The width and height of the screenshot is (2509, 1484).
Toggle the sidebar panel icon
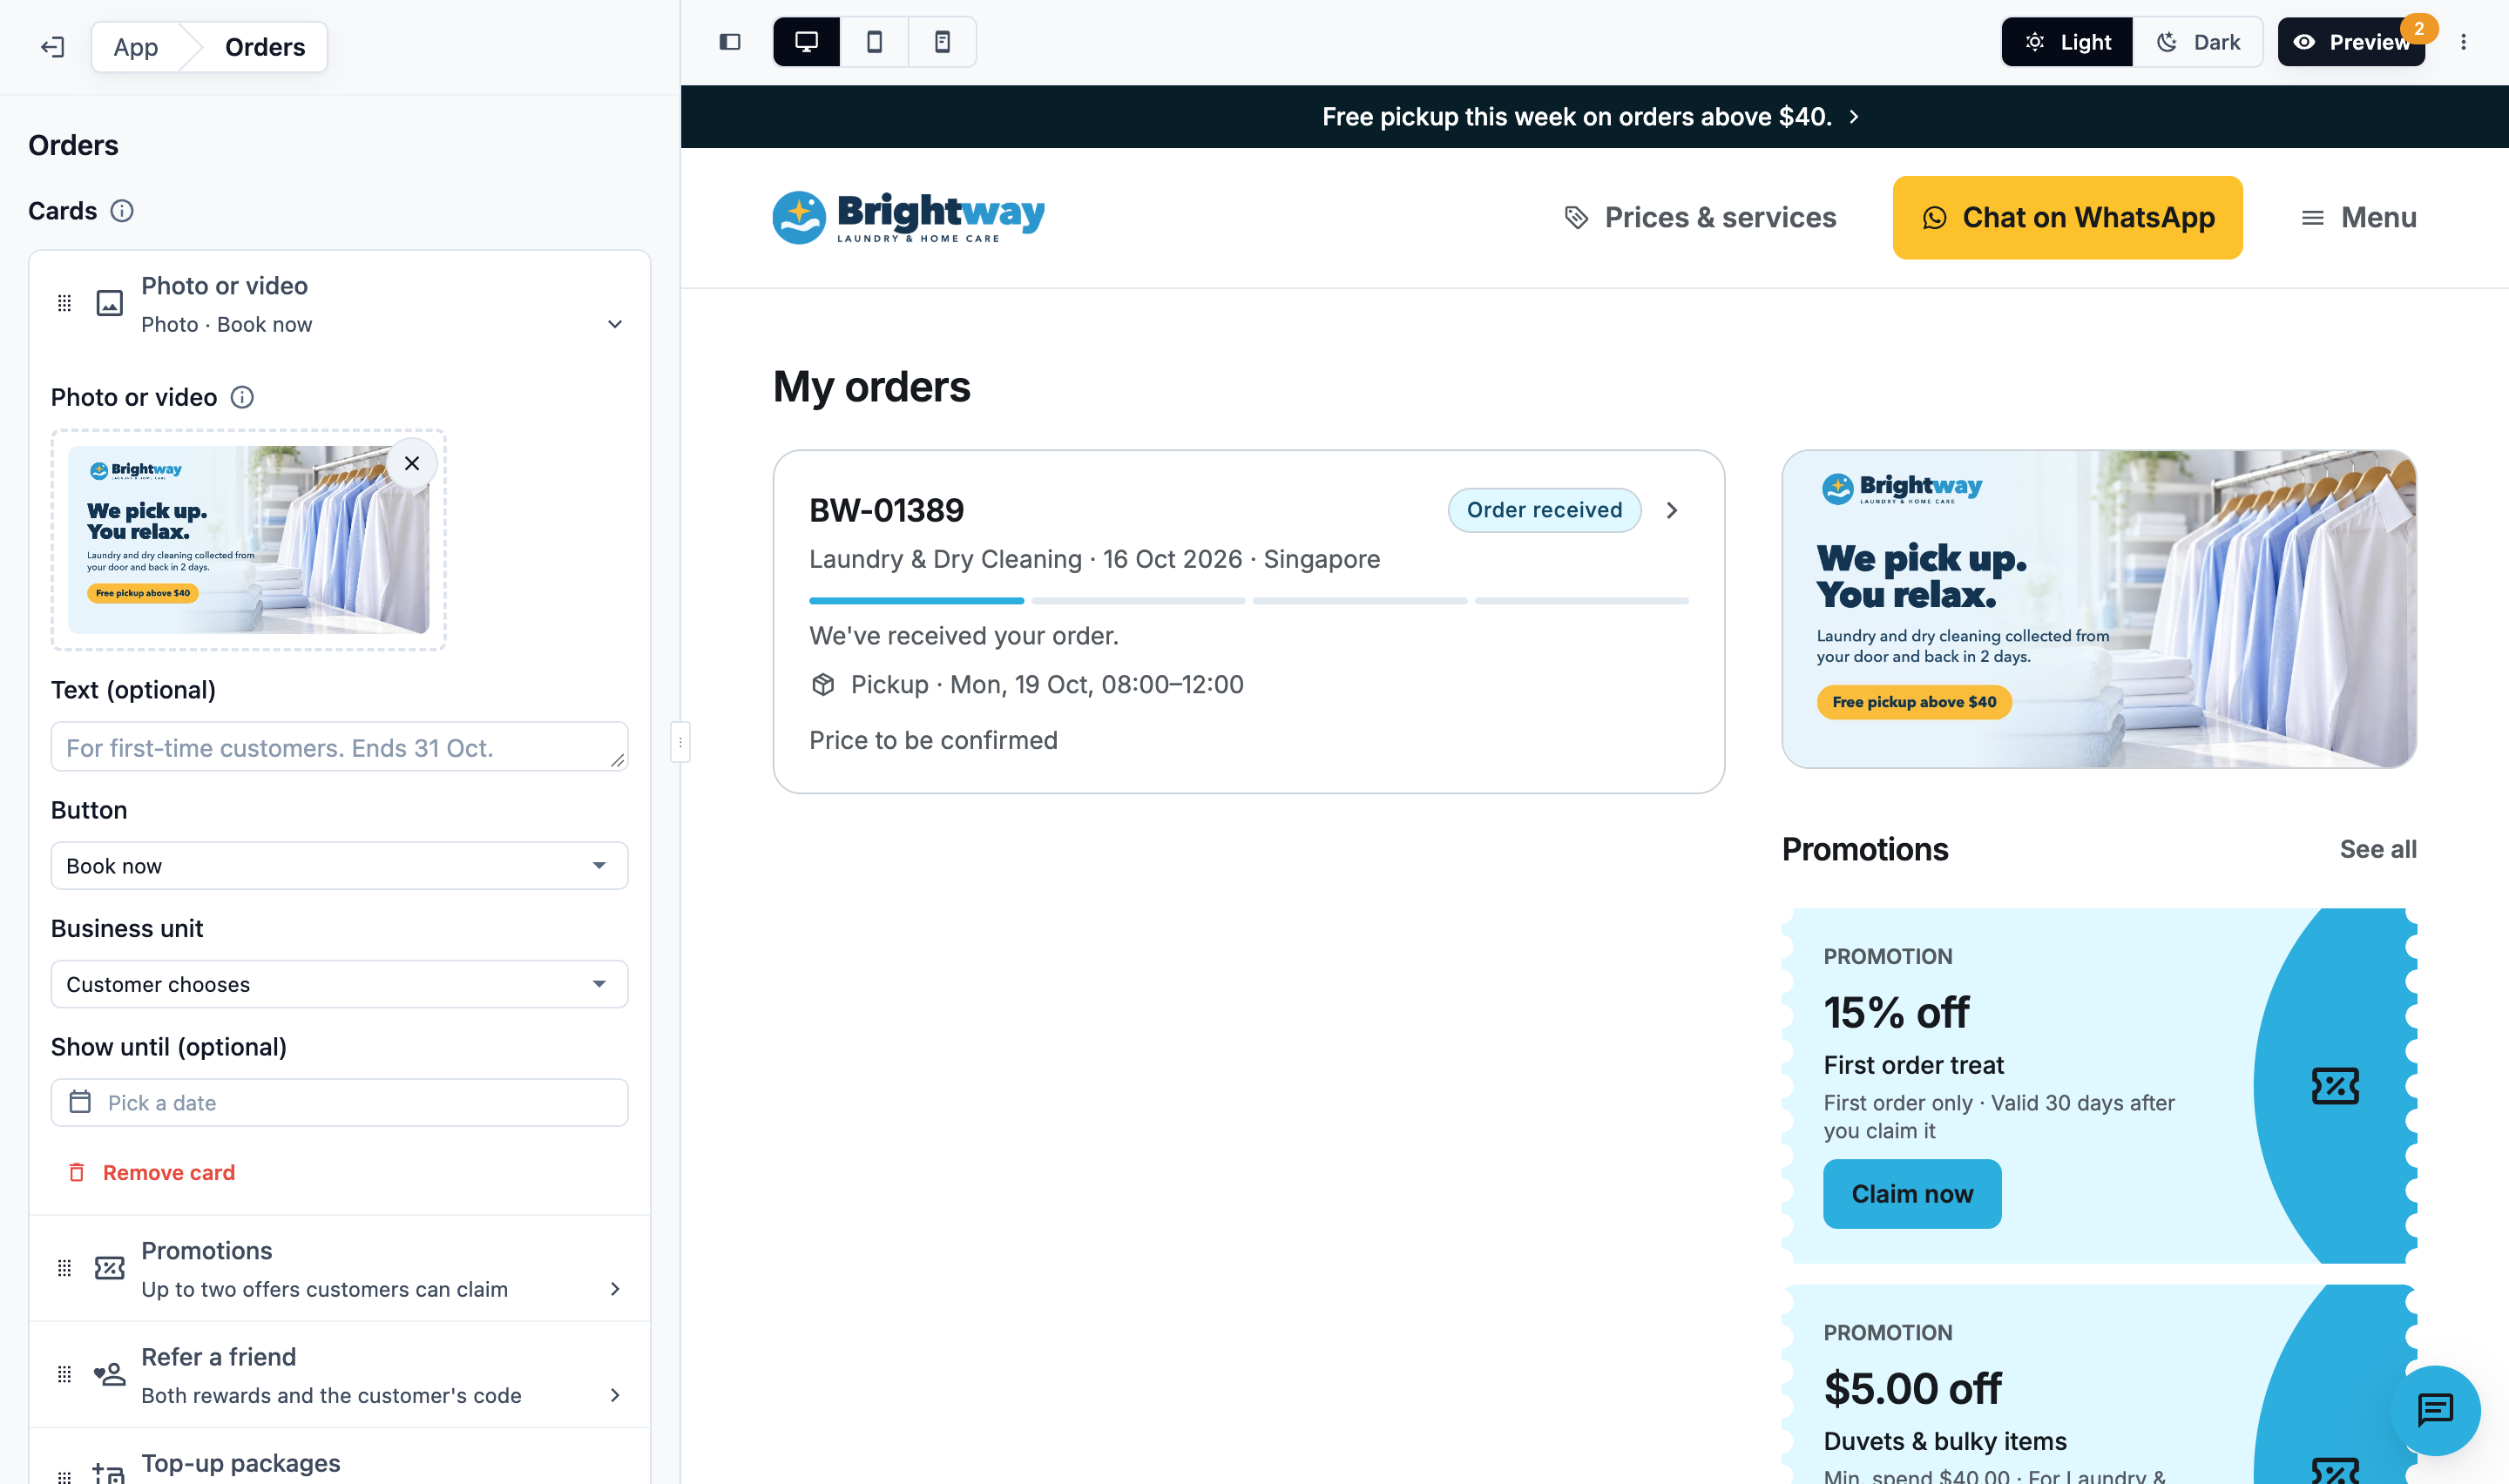pos(730,42)
